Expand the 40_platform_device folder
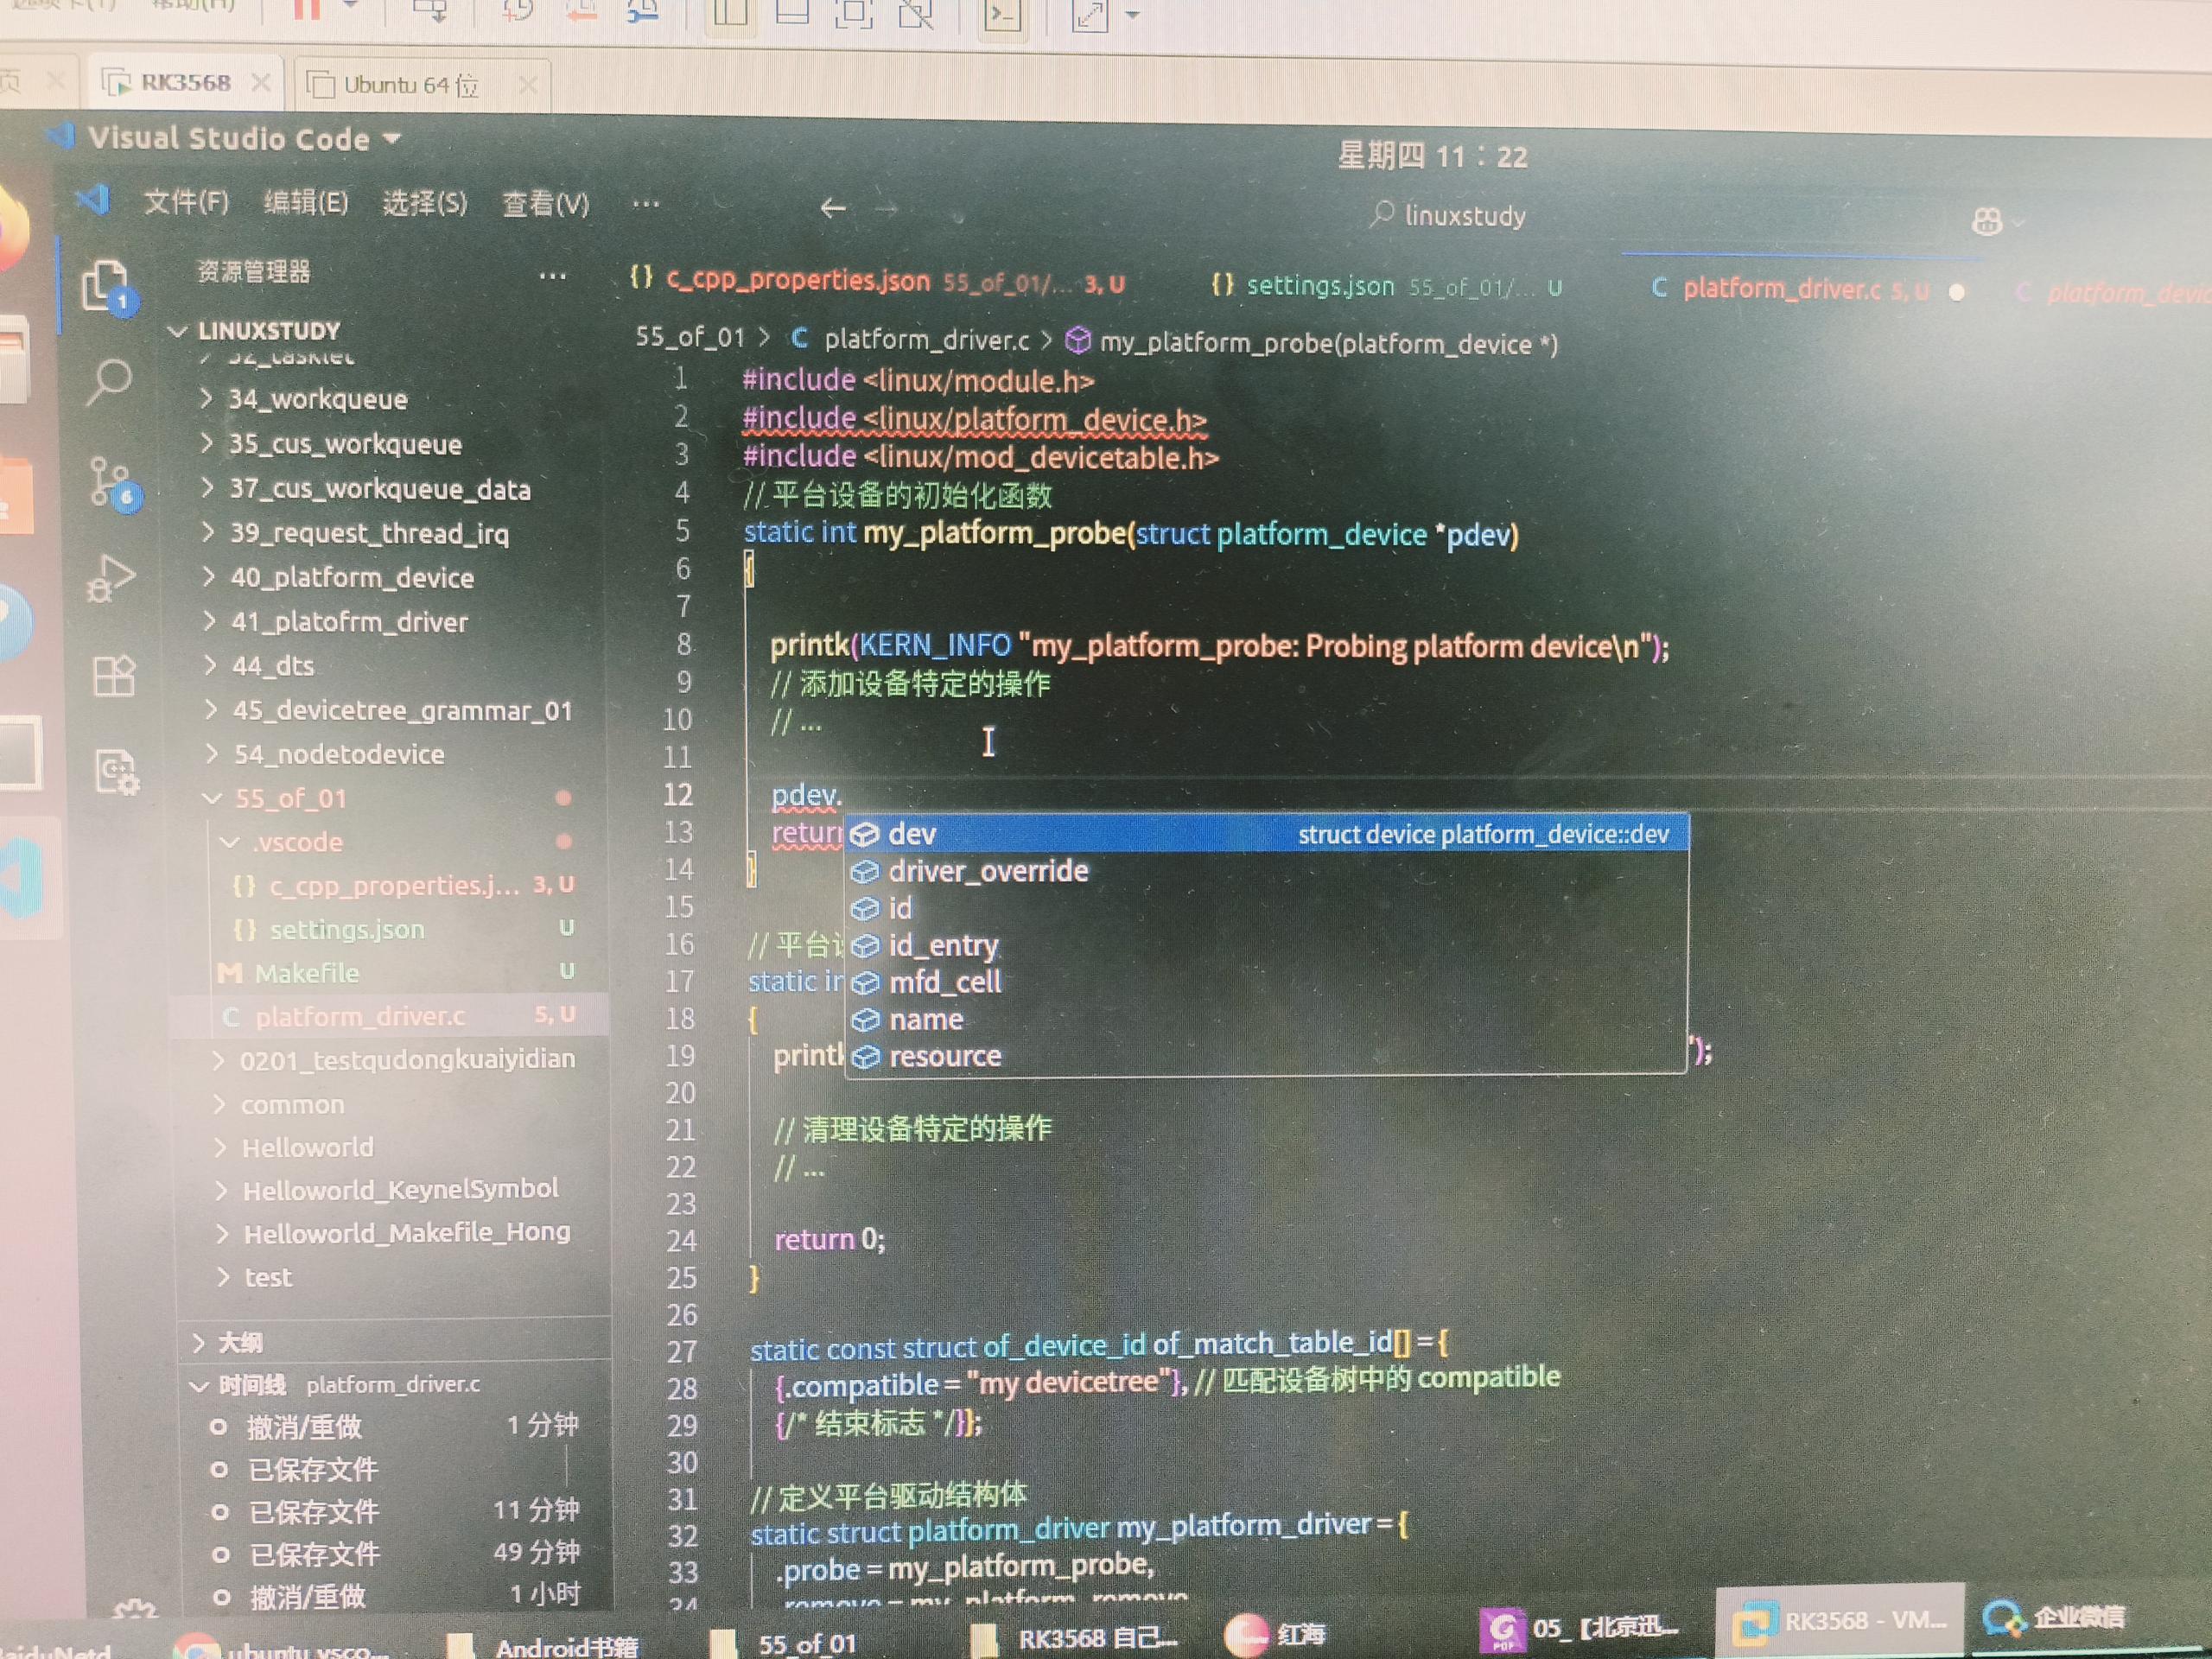Viewport: 2212px width, 1659px height. [x=351, y=578]
